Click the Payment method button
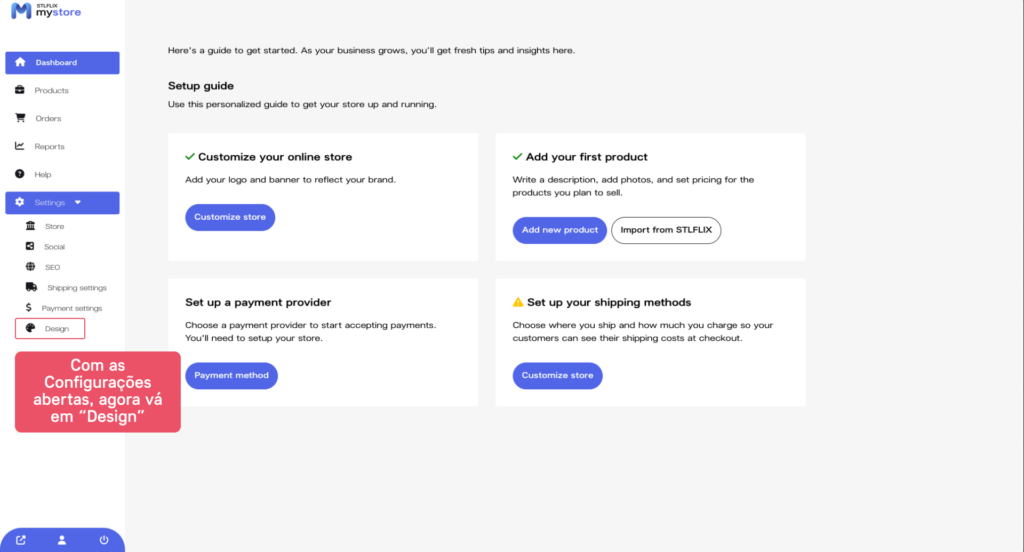Screen dimensions: 1024x552 coord(231,375)
